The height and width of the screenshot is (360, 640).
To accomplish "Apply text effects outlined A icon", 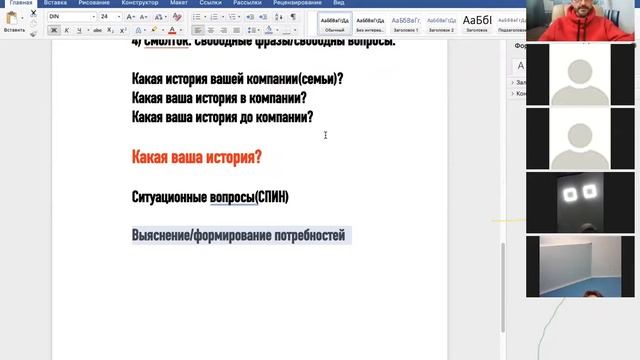I will (x=138, y=30).
